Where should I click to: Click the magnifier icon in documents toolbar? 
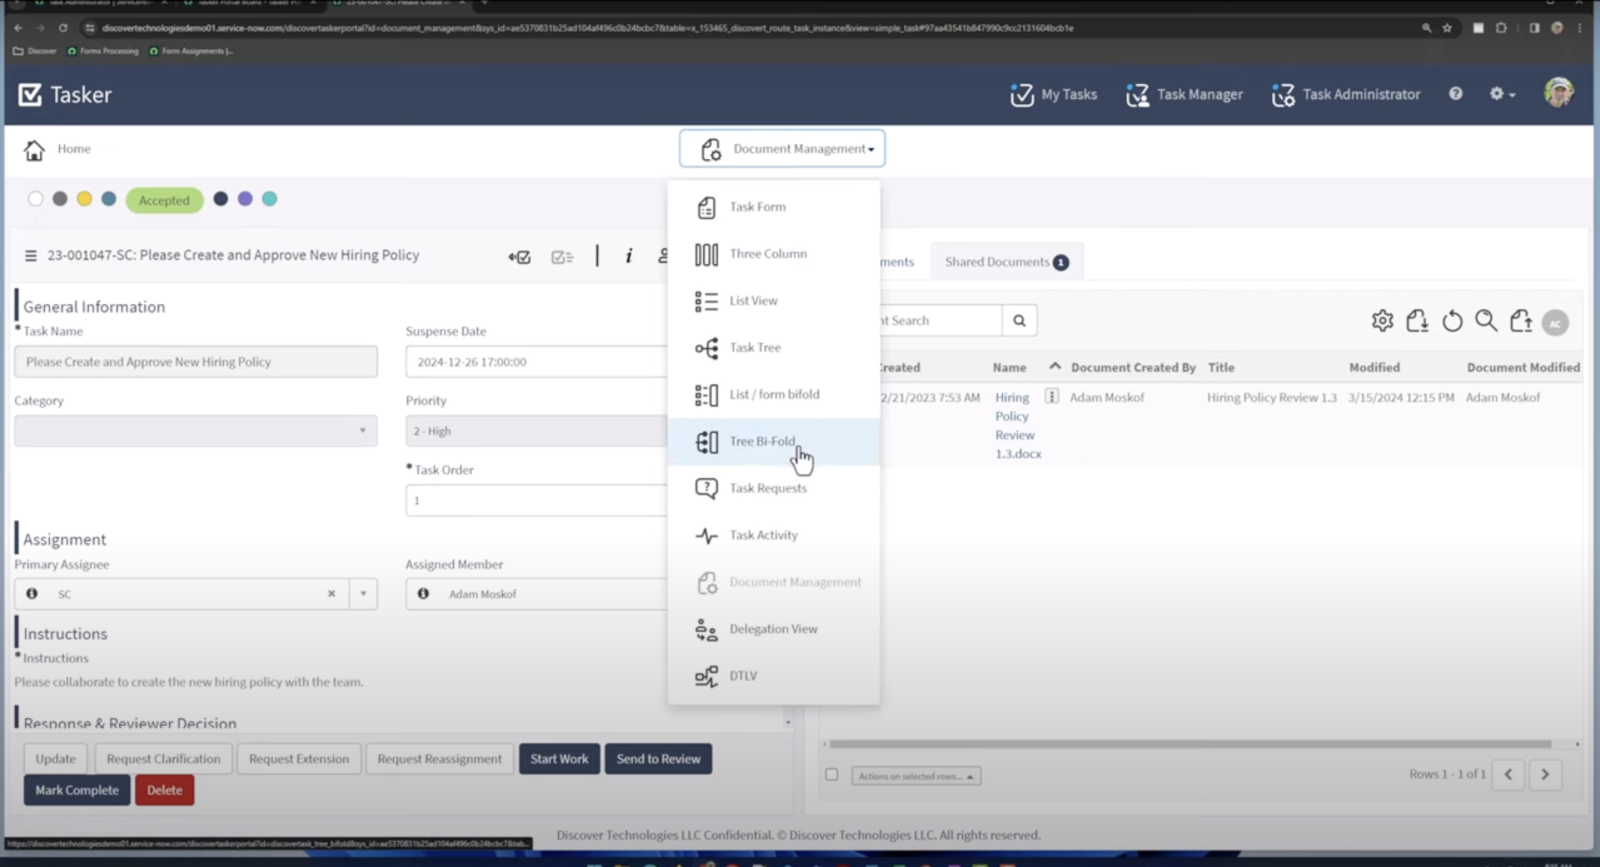coord(1486,321)
